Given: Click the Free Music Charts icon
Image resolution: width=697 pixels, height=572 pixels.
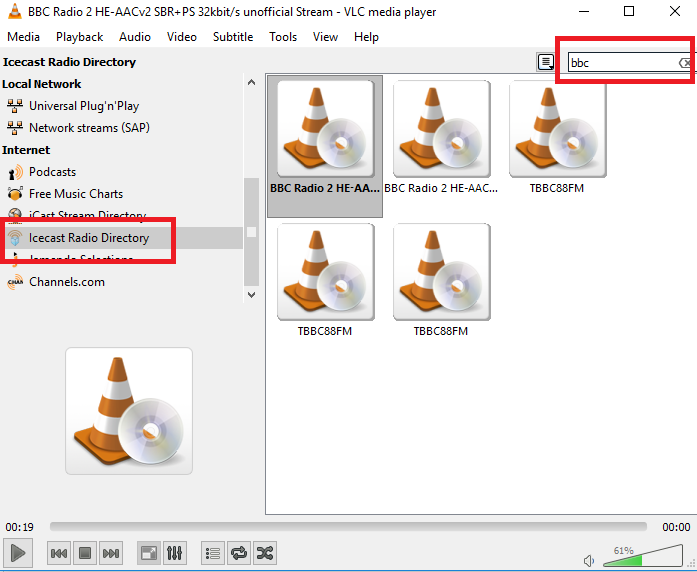Looking at the screenshot, I should pos(15,194).
